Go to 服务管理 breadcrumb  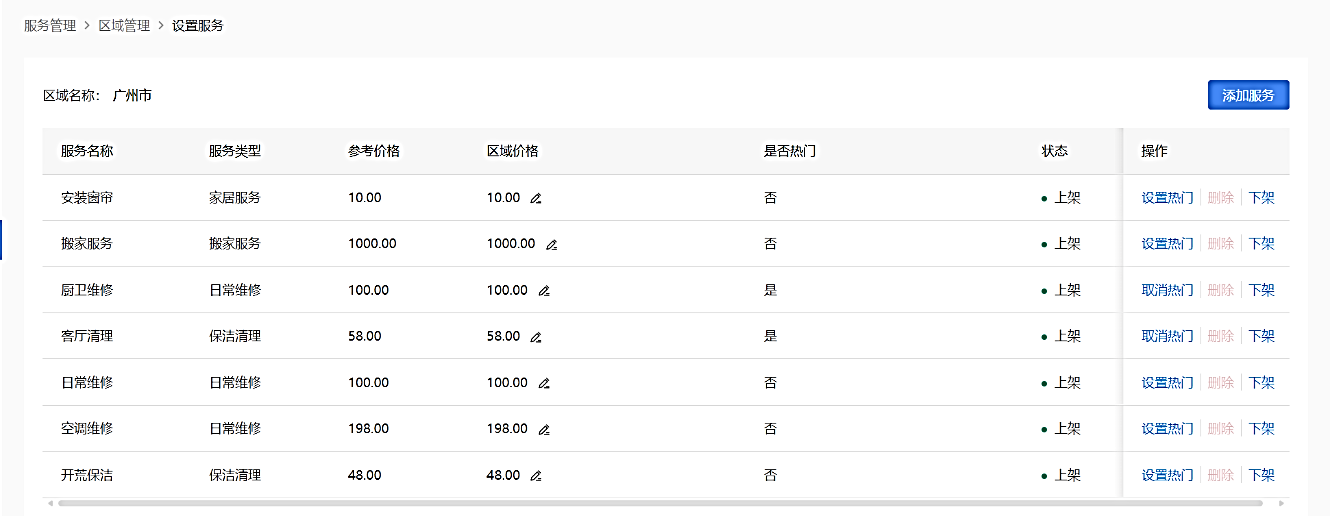50,26
